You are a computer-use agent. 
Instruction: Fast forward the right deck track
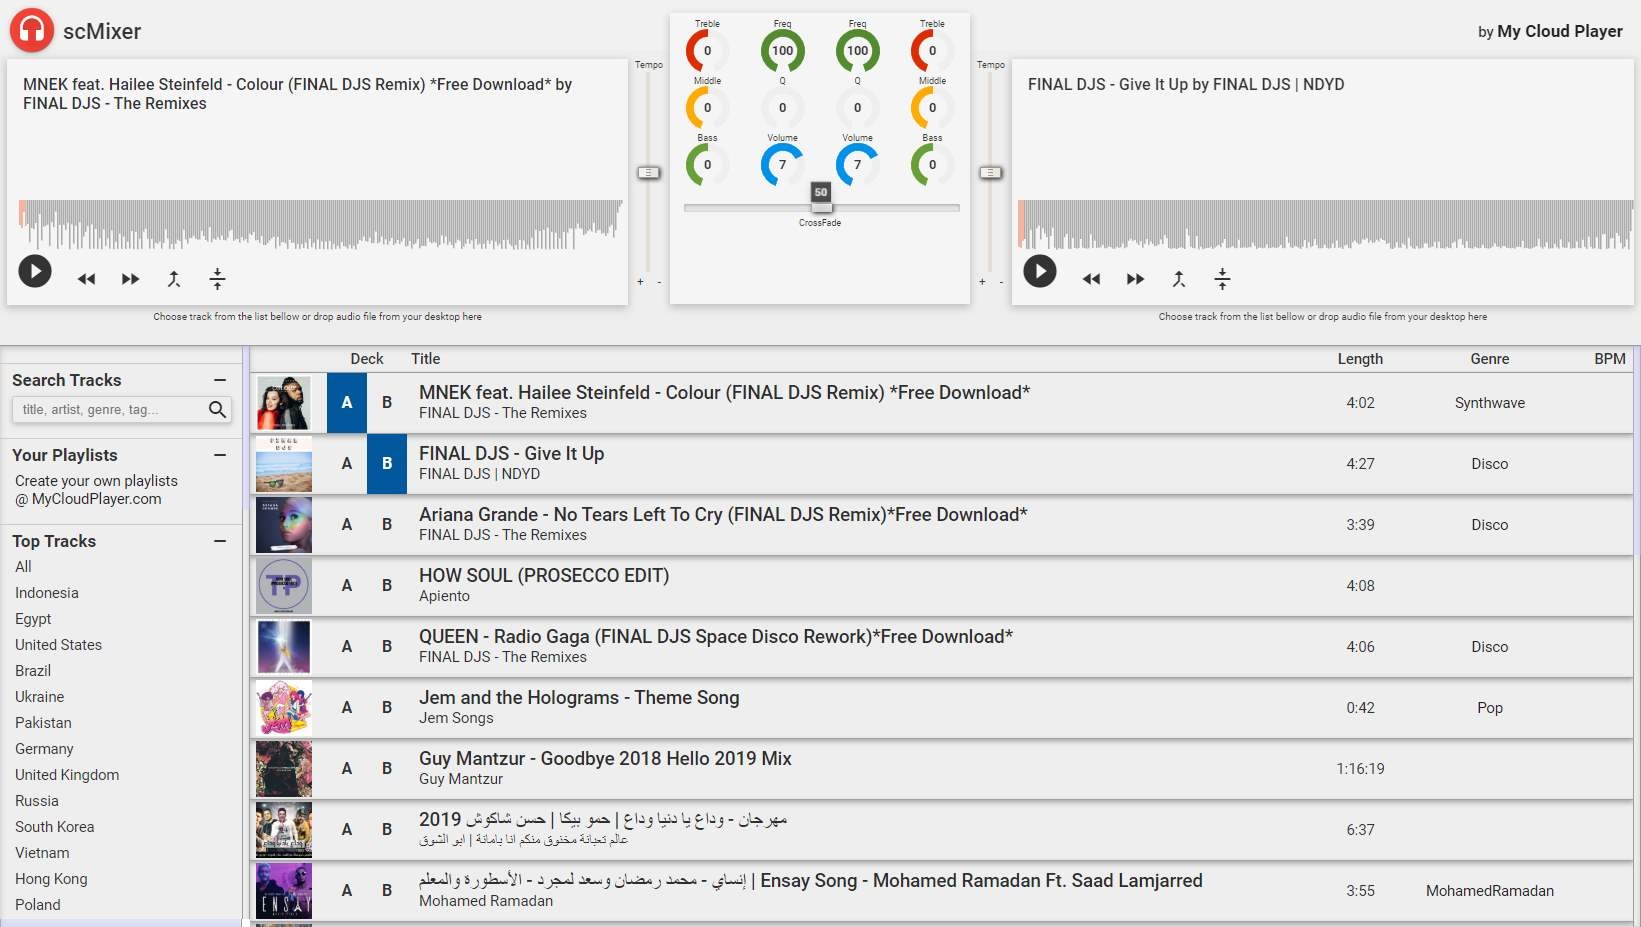pos(1135,279)
